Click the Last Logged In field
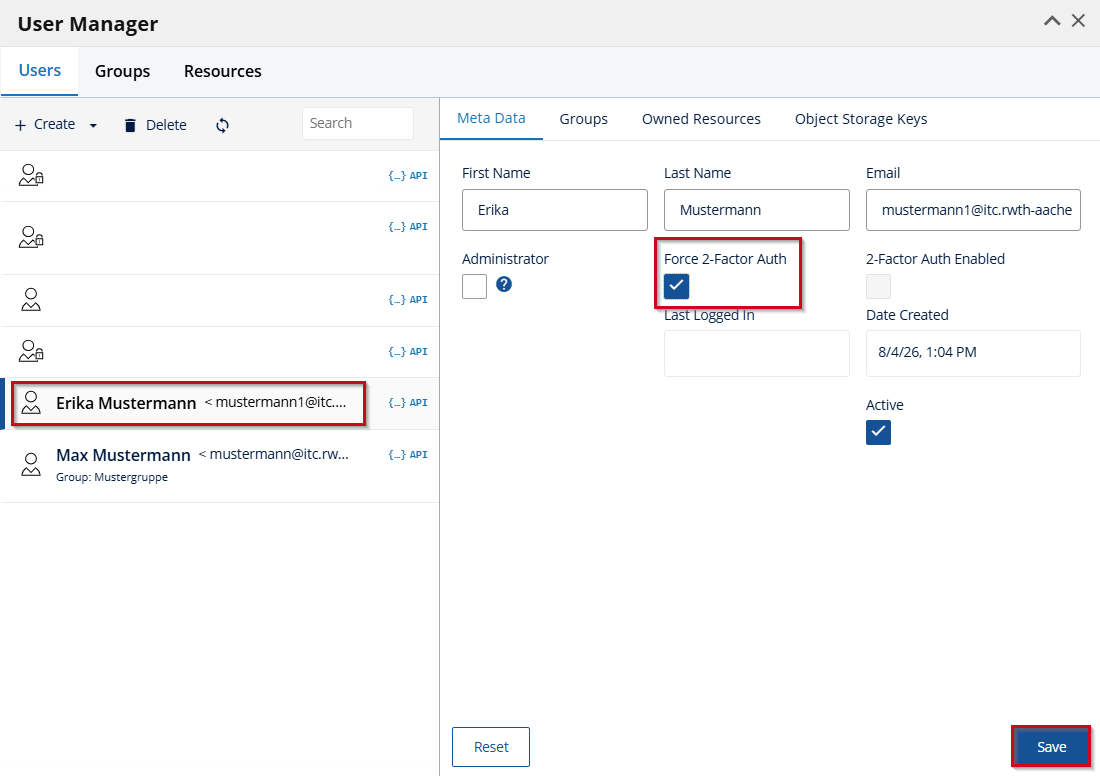The image size is (1100, 776). (x=757, y=354)
